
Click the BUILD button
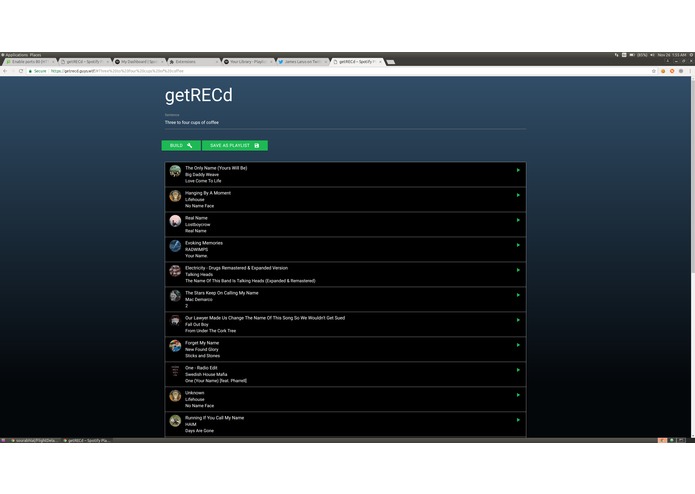coord(181,145)
